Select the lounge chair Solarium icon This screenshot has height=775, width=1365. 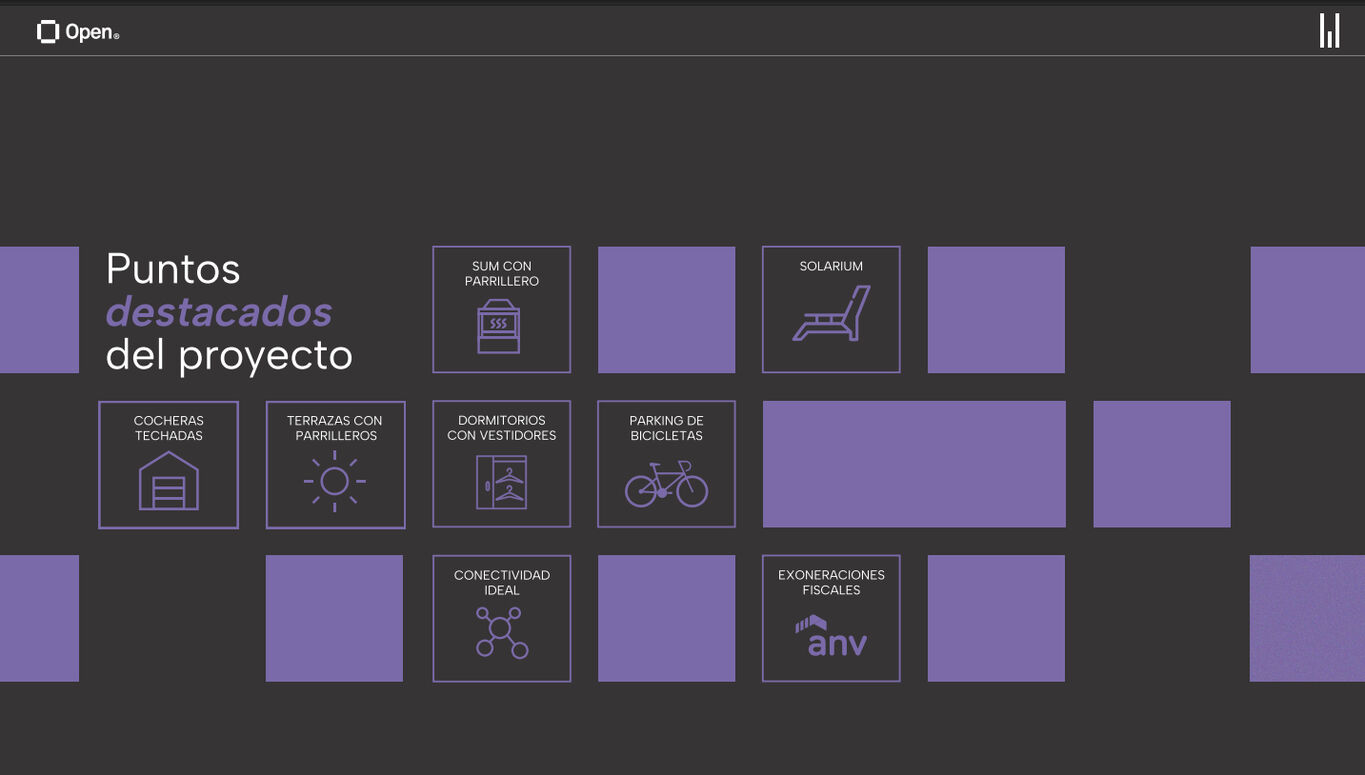point(831,314)
